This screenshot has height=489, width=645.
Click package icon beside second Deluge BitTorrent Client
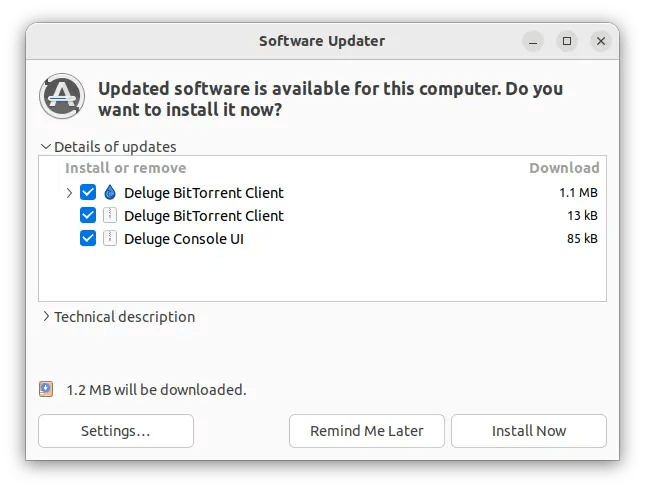click(110, 215)
